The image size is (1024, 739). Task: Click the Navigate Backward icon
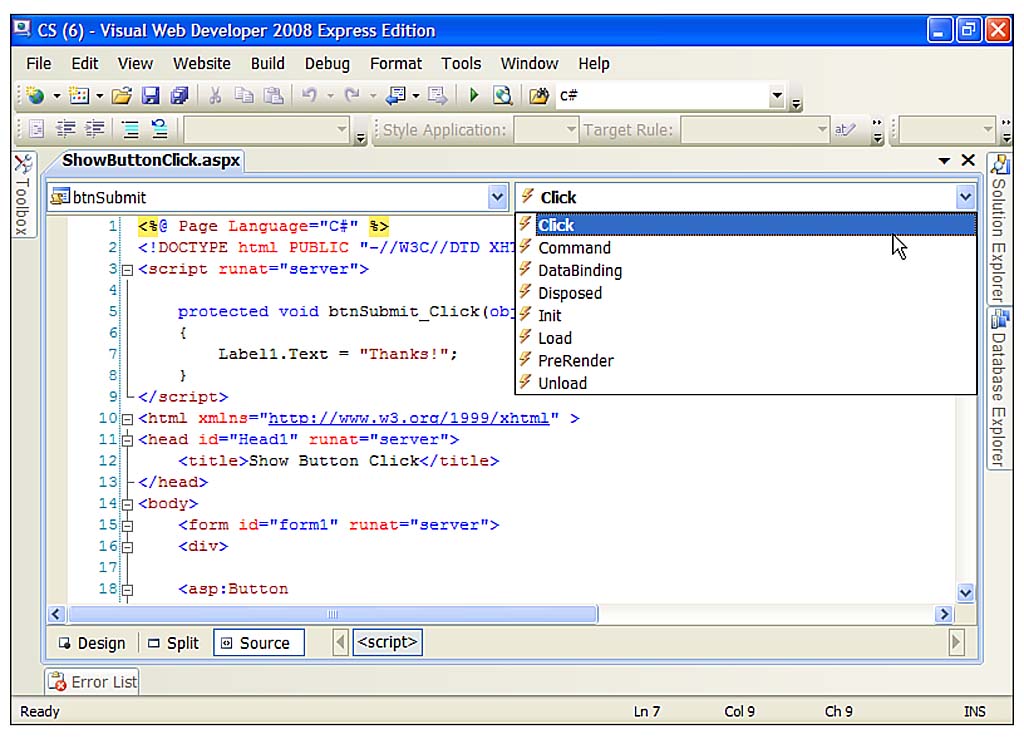tap(396, 96)
